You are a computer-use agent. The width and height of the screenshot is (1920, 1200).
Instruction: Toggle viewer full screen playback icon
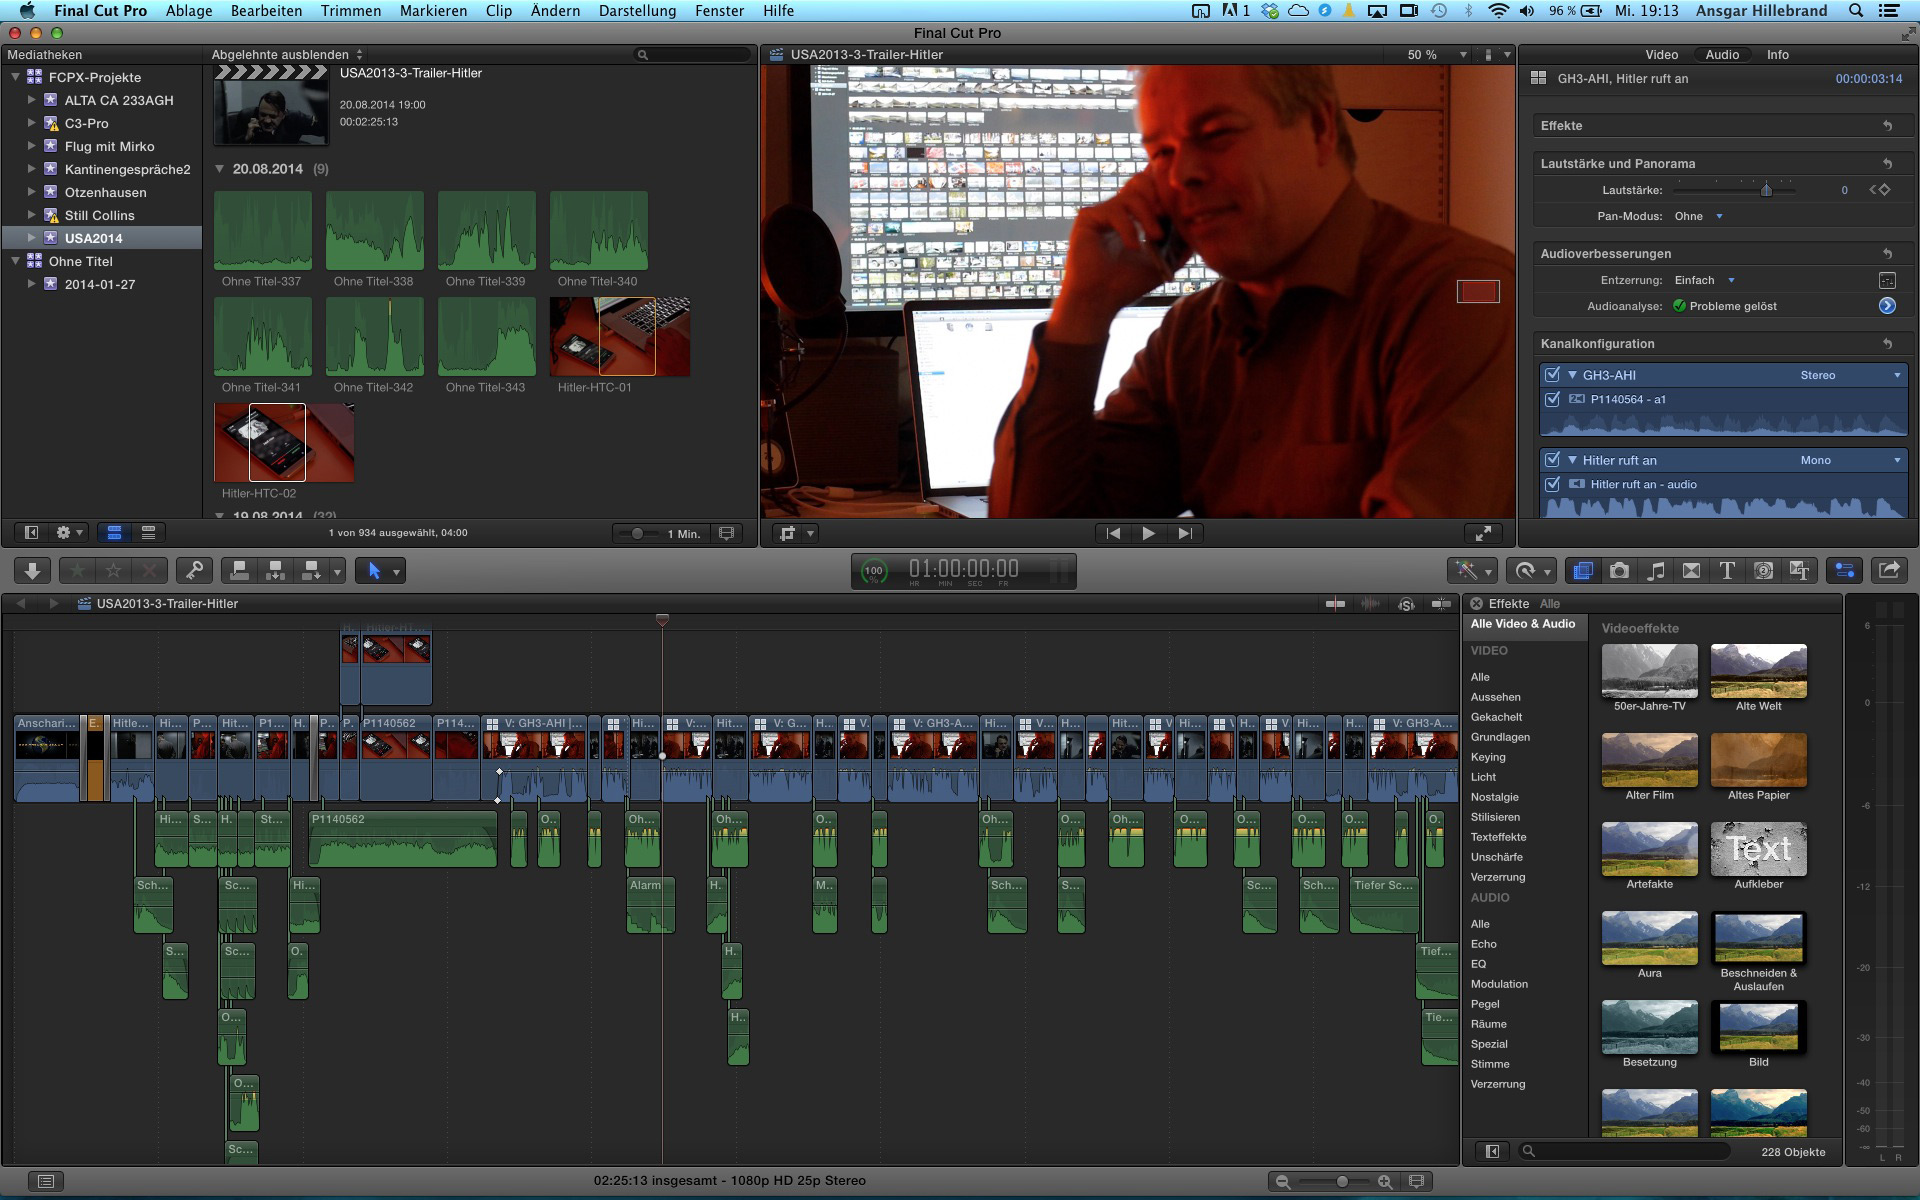tap(1484, 533)
